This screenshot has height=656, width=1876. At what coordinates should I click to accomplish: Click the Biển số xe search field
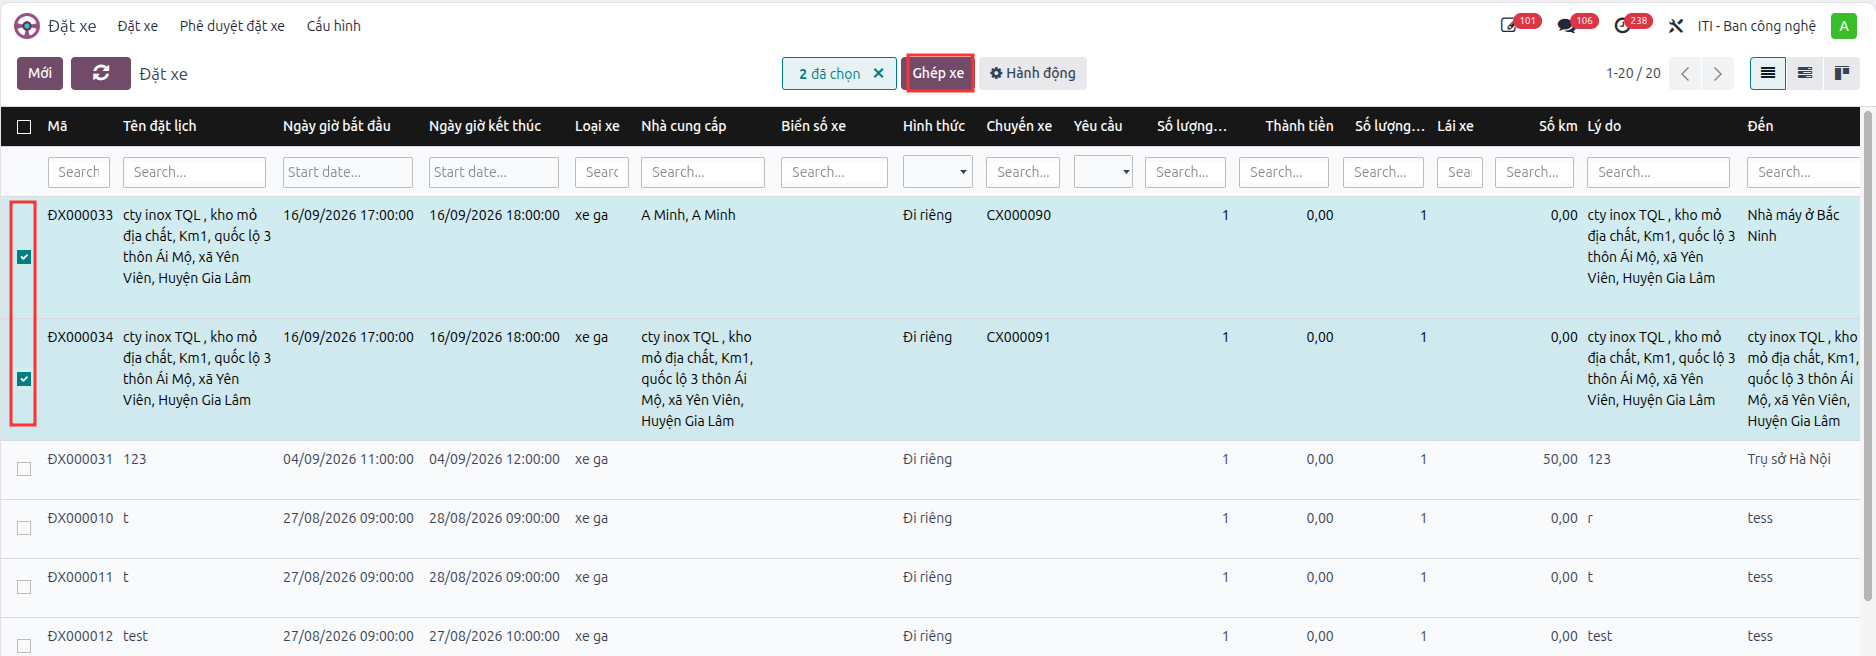[834, 172]
